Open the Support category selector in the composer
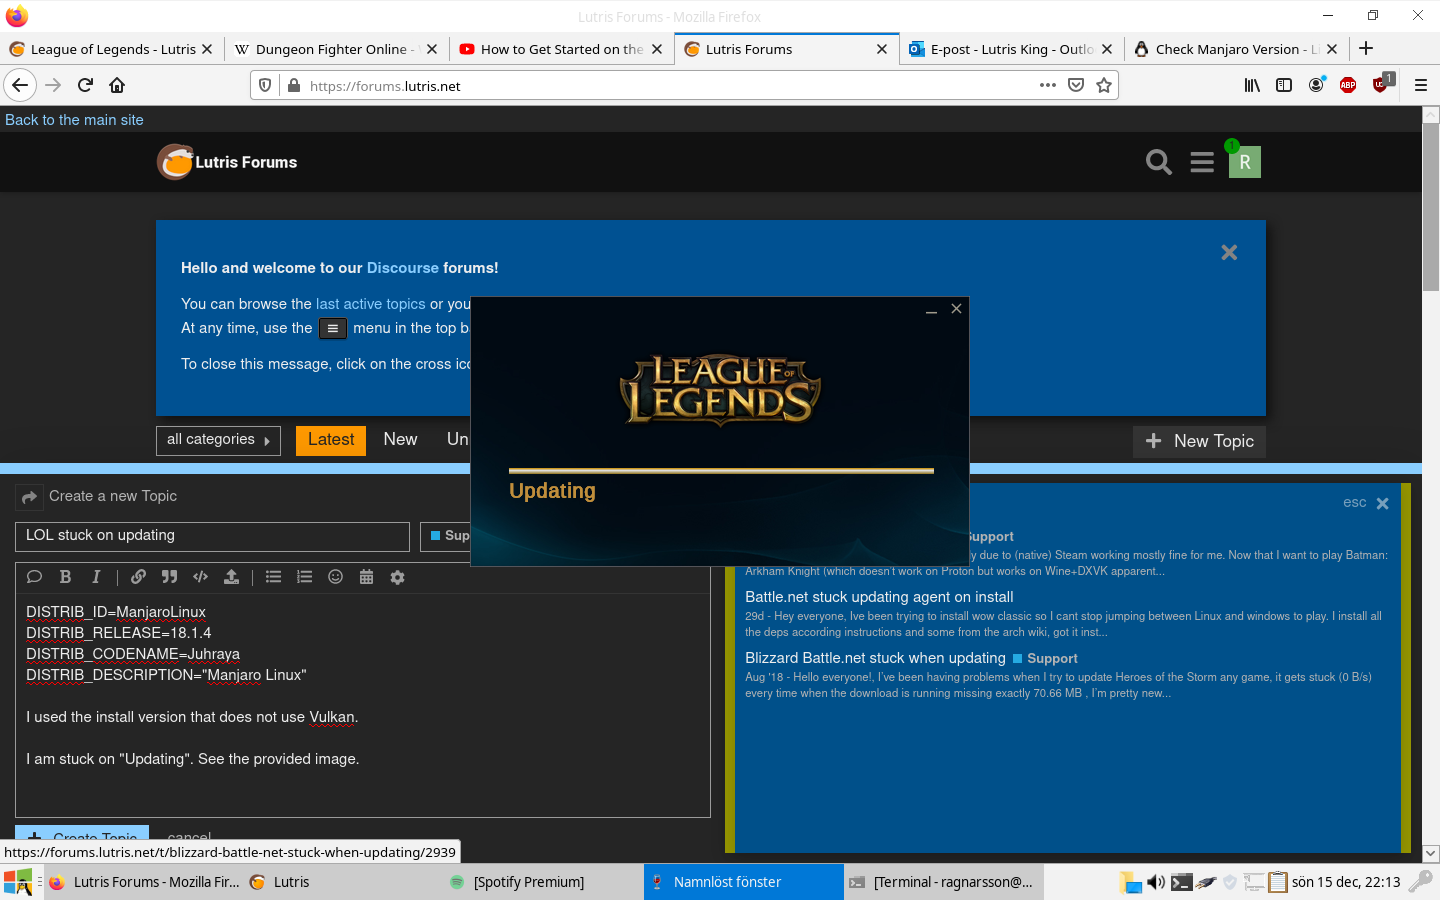This screenshot has height=900, width=1440. pos(446,536)
